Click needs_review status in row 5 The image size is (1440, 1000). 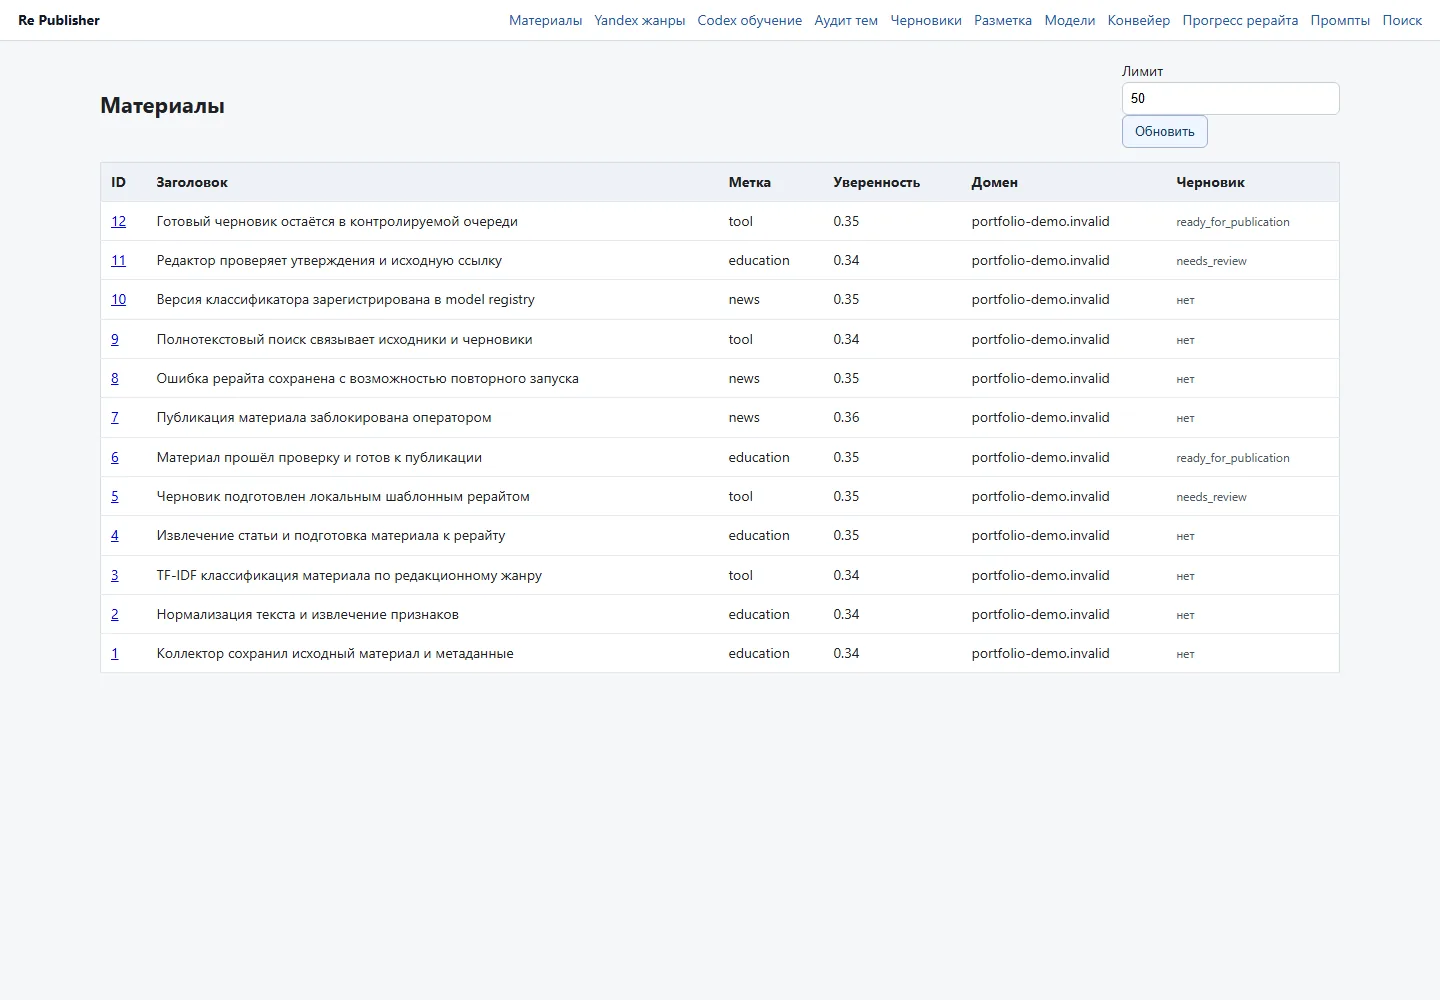(x=1211, y=497)
